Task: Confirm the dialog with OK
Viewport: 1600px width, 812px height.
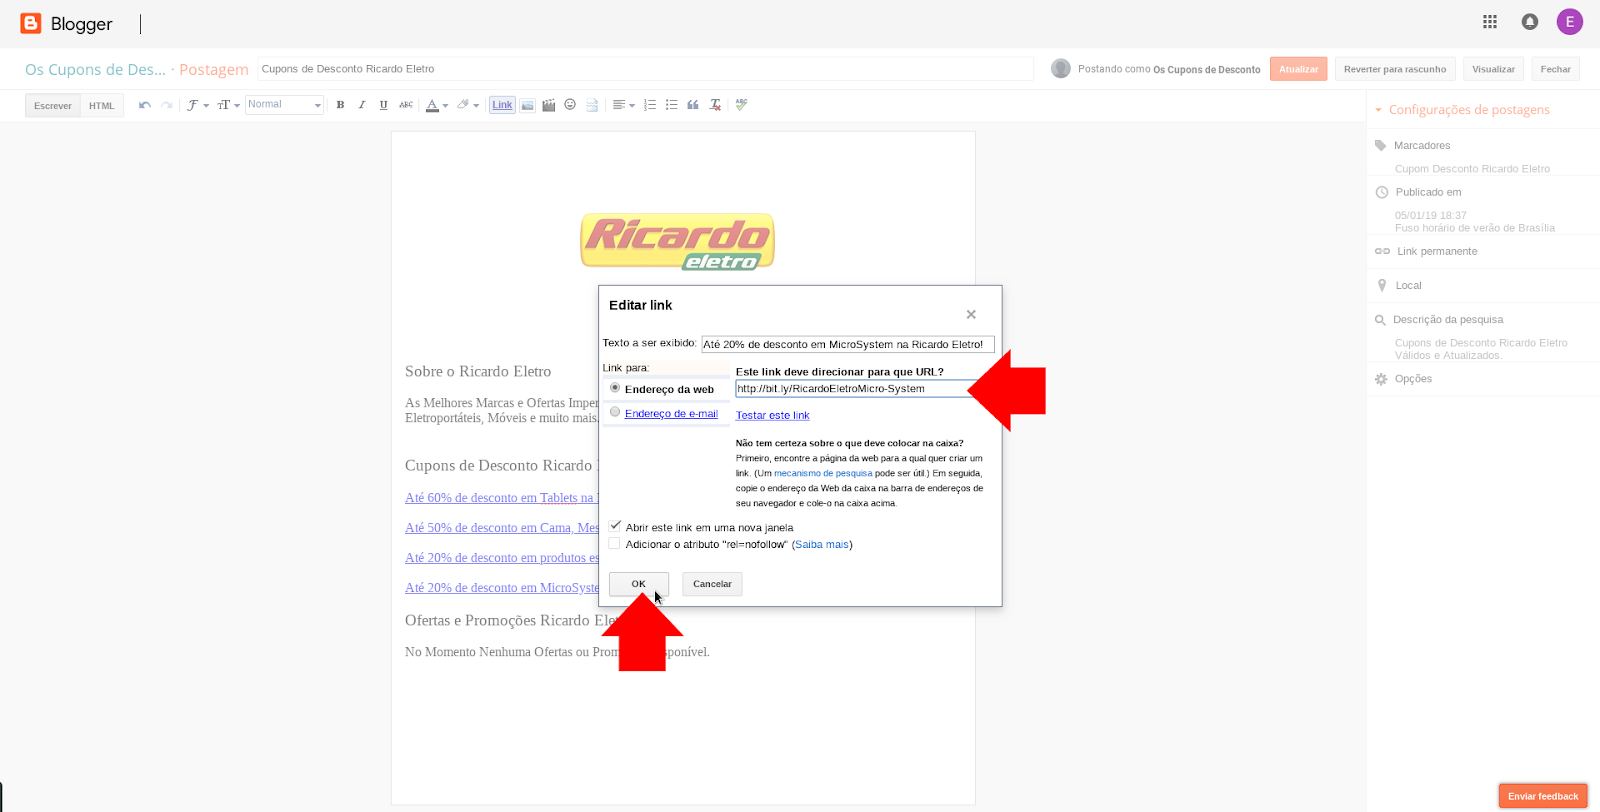Action: coord(638,584)
